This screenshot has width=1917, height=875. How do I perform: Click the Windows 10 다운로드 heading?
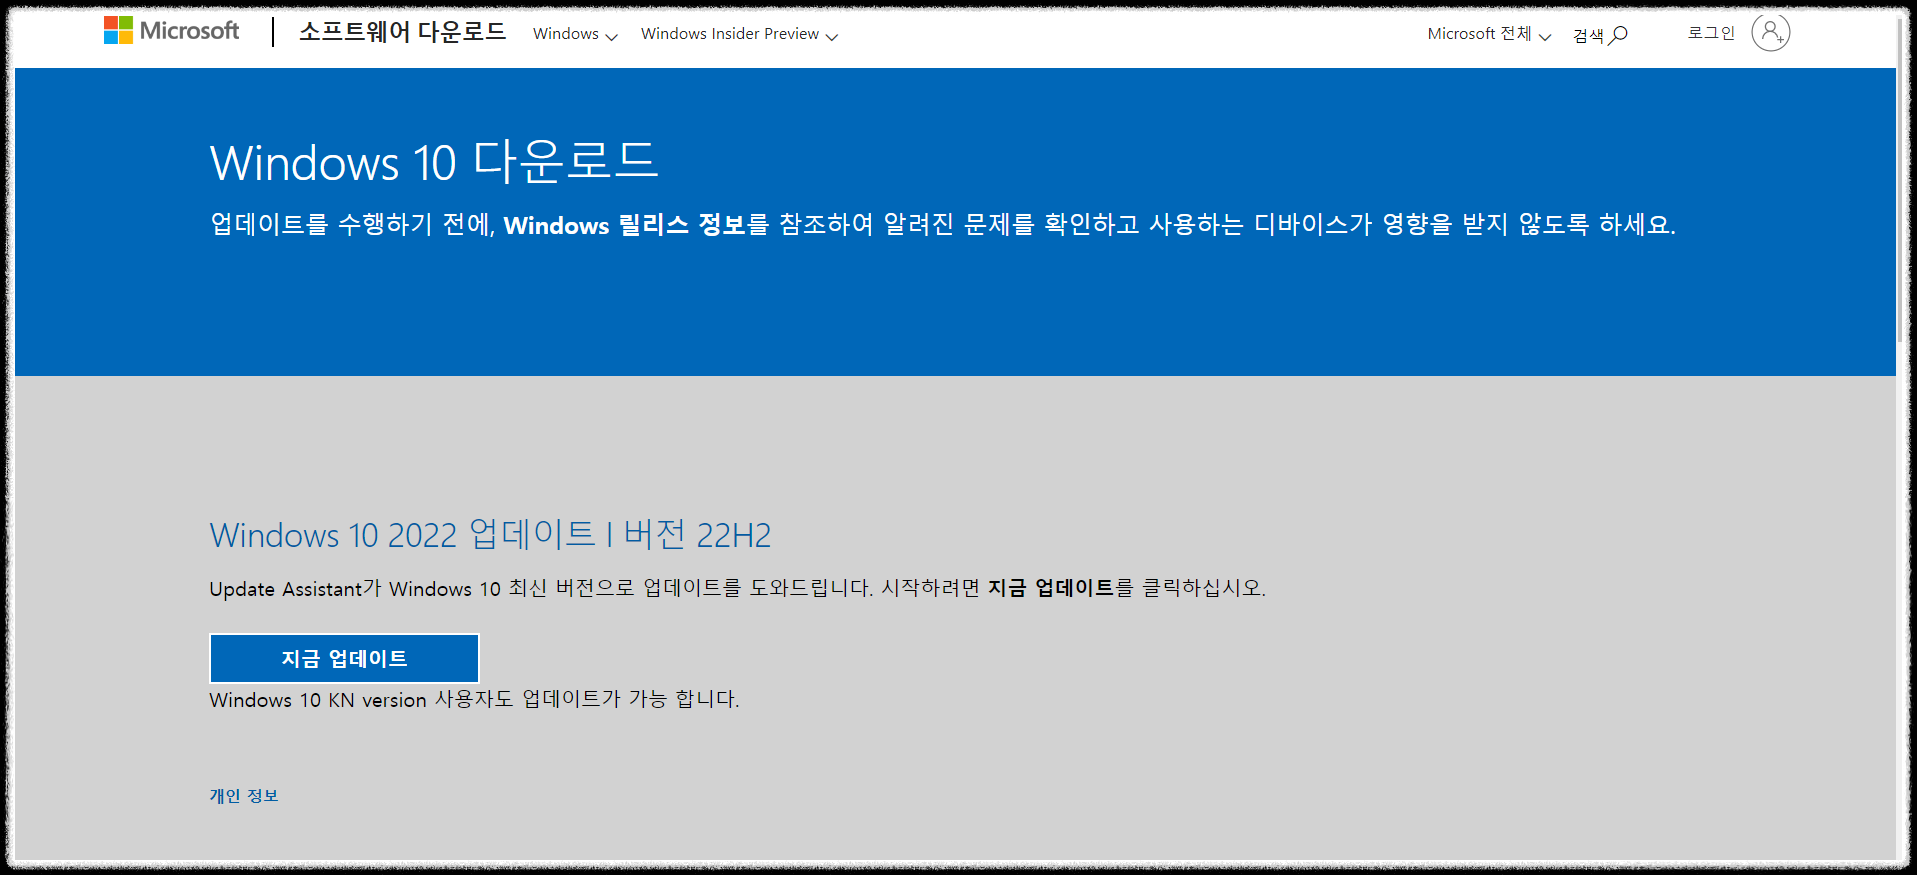click(x=434, y=161)
